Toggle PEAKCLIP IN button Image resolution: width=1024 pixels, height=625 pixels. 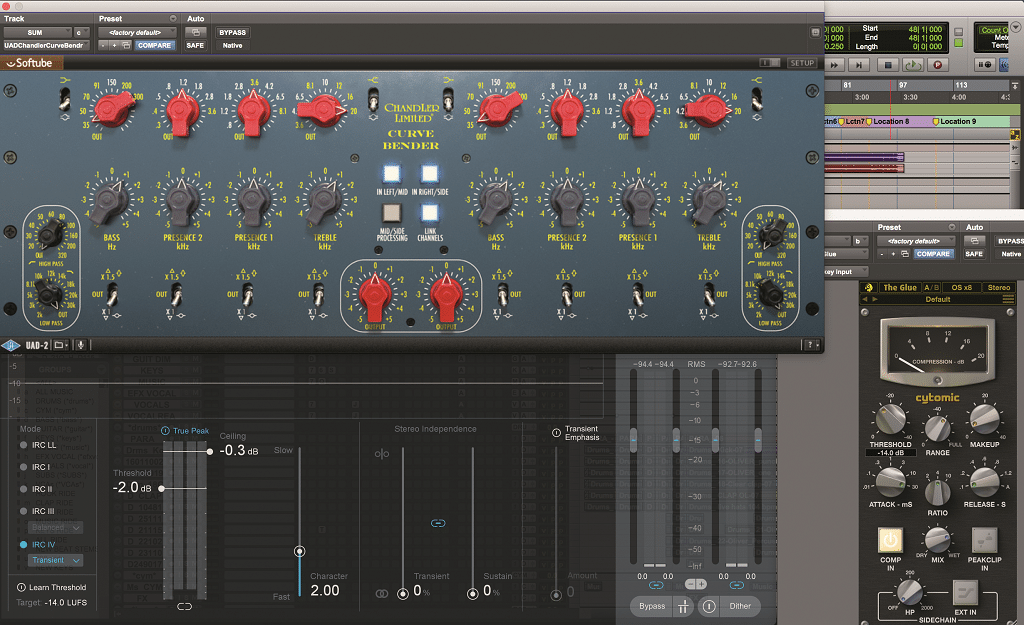[x=984, y=540]
